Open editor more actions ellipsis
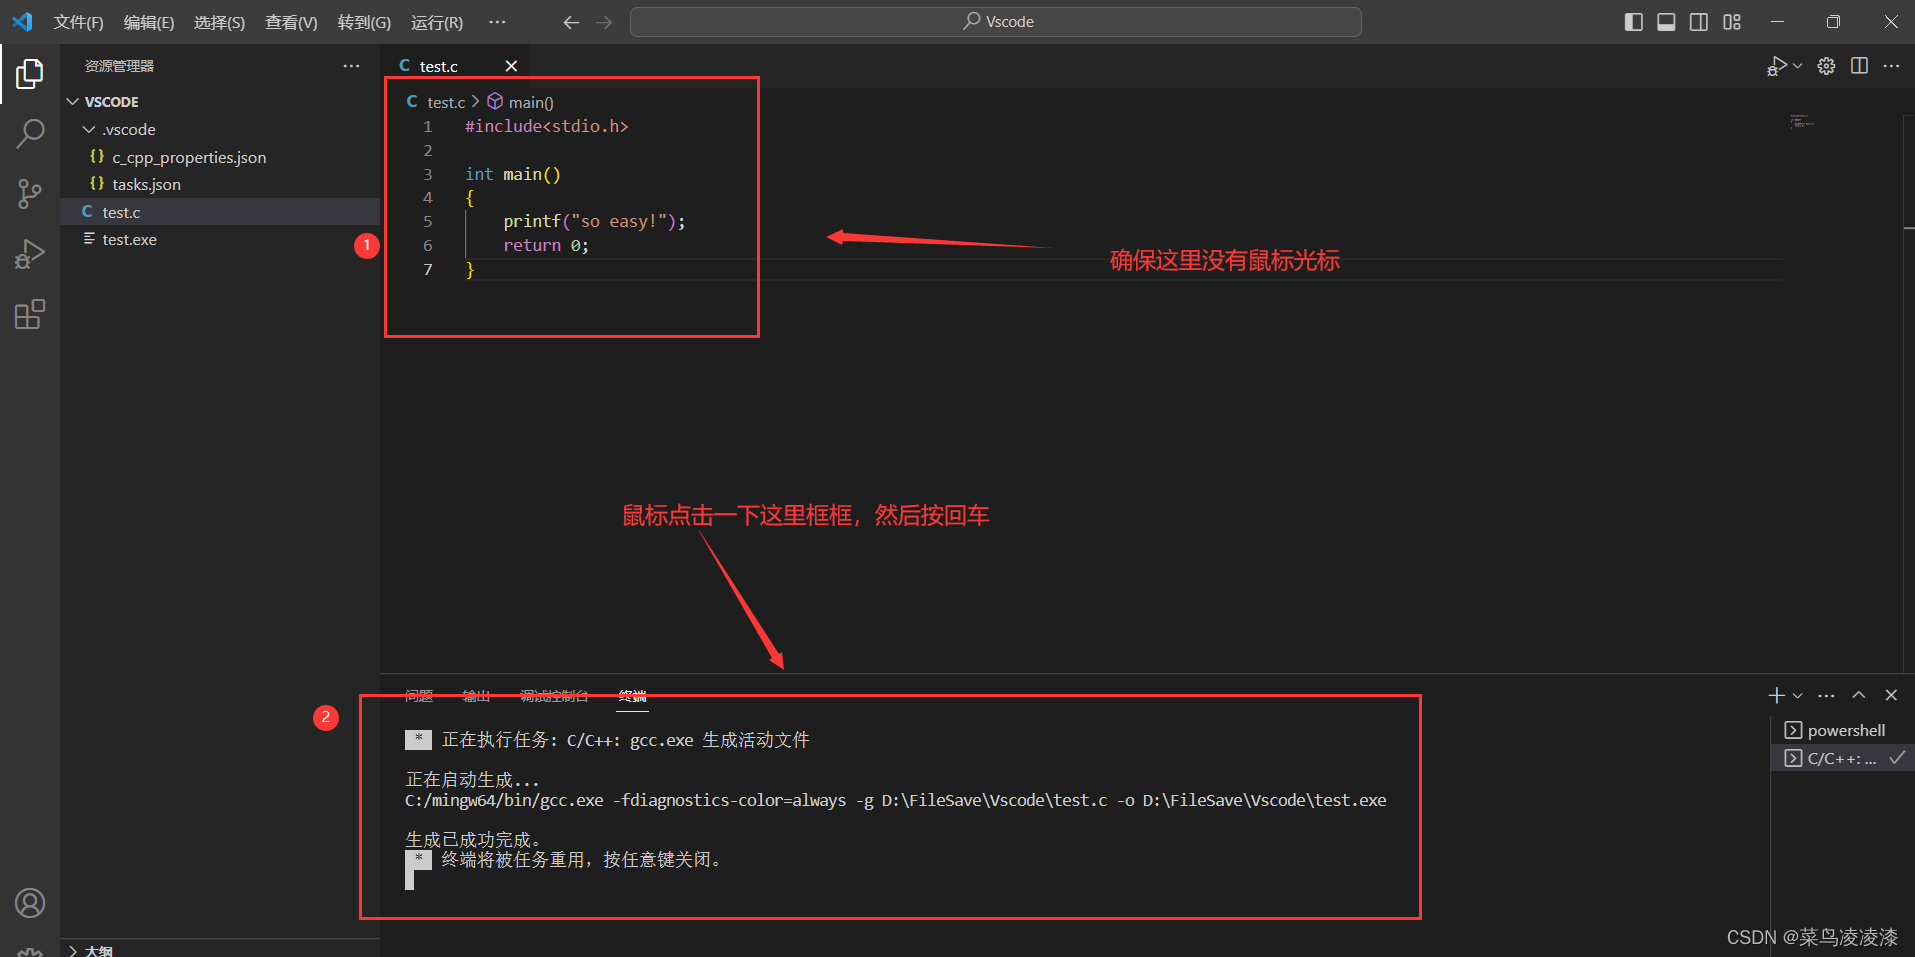The image size is (1915, 957). point(1891,66)
